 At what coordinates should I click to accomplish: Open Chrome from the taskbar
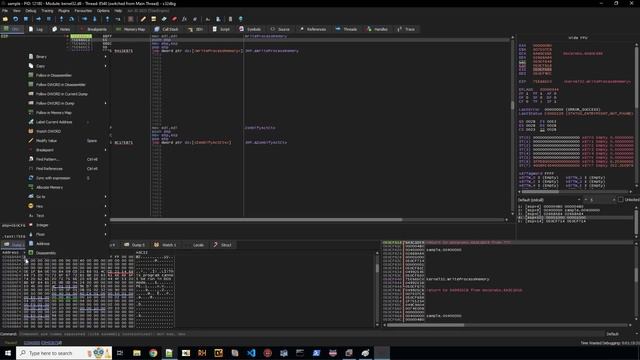click(x=153, y=353)
